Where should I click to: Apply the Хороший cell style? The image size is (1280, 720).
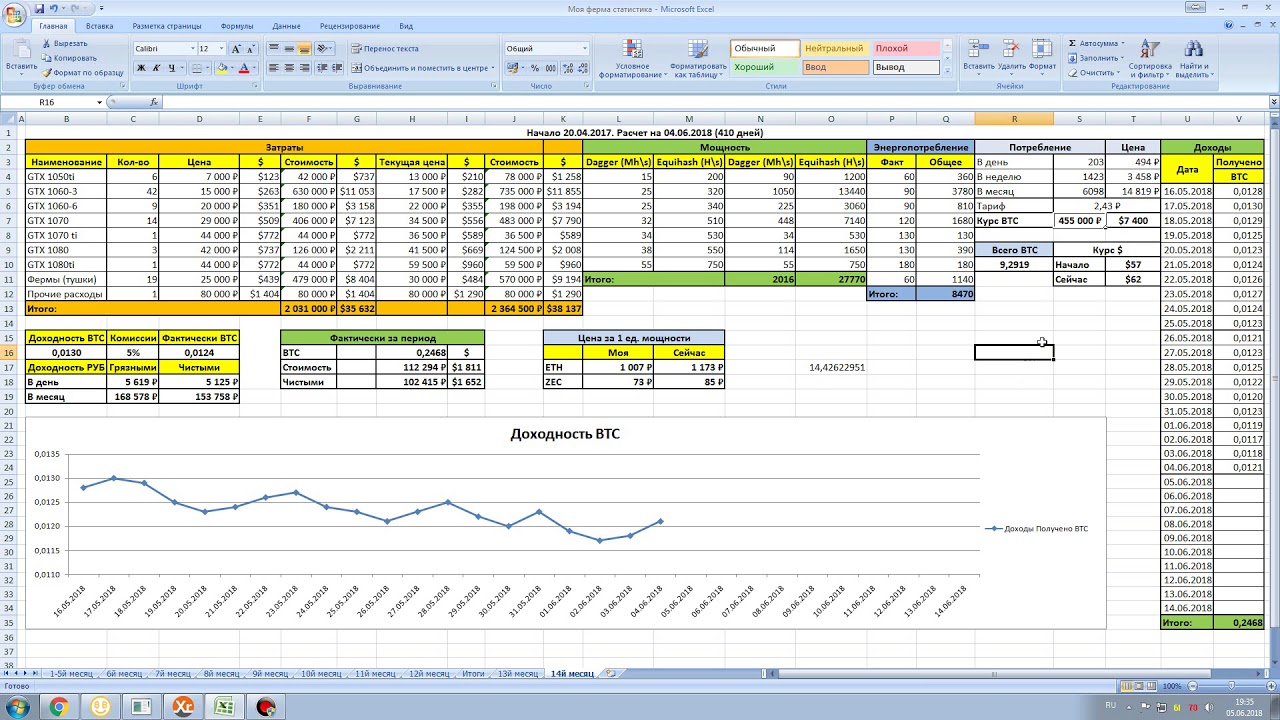[x=765, y=67]
